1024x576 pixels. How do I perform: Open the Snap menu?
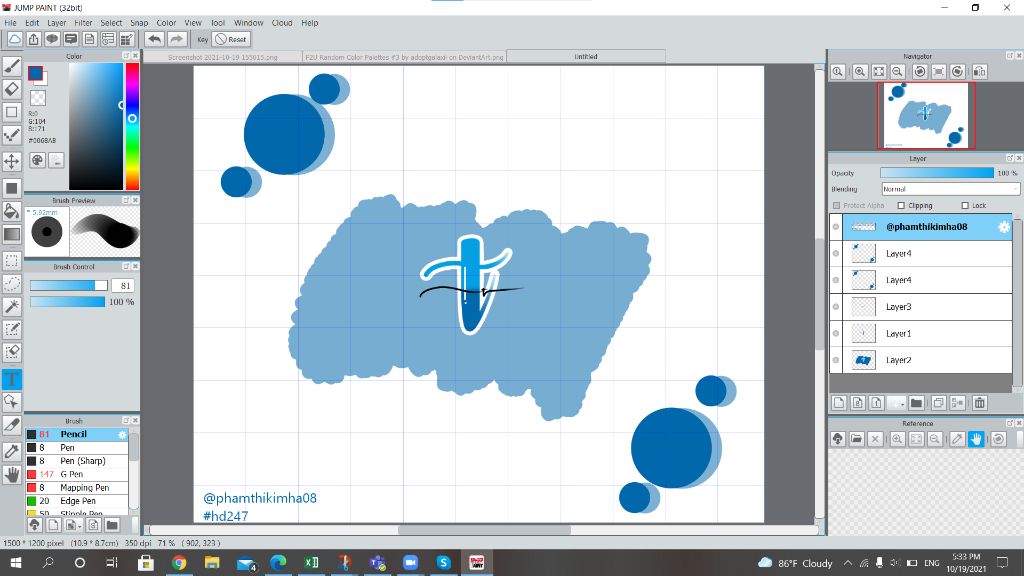[x=139, y=23]
